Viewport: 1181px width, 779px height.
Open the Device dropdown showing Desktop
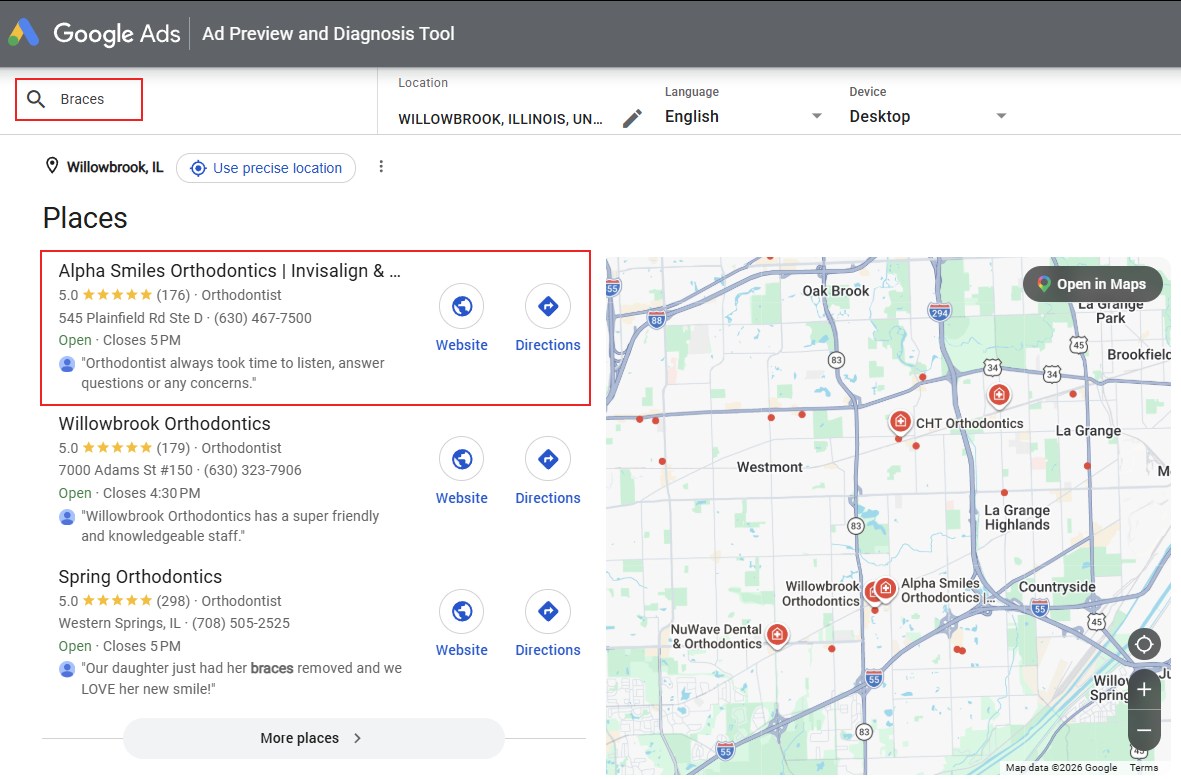[928, 116]
